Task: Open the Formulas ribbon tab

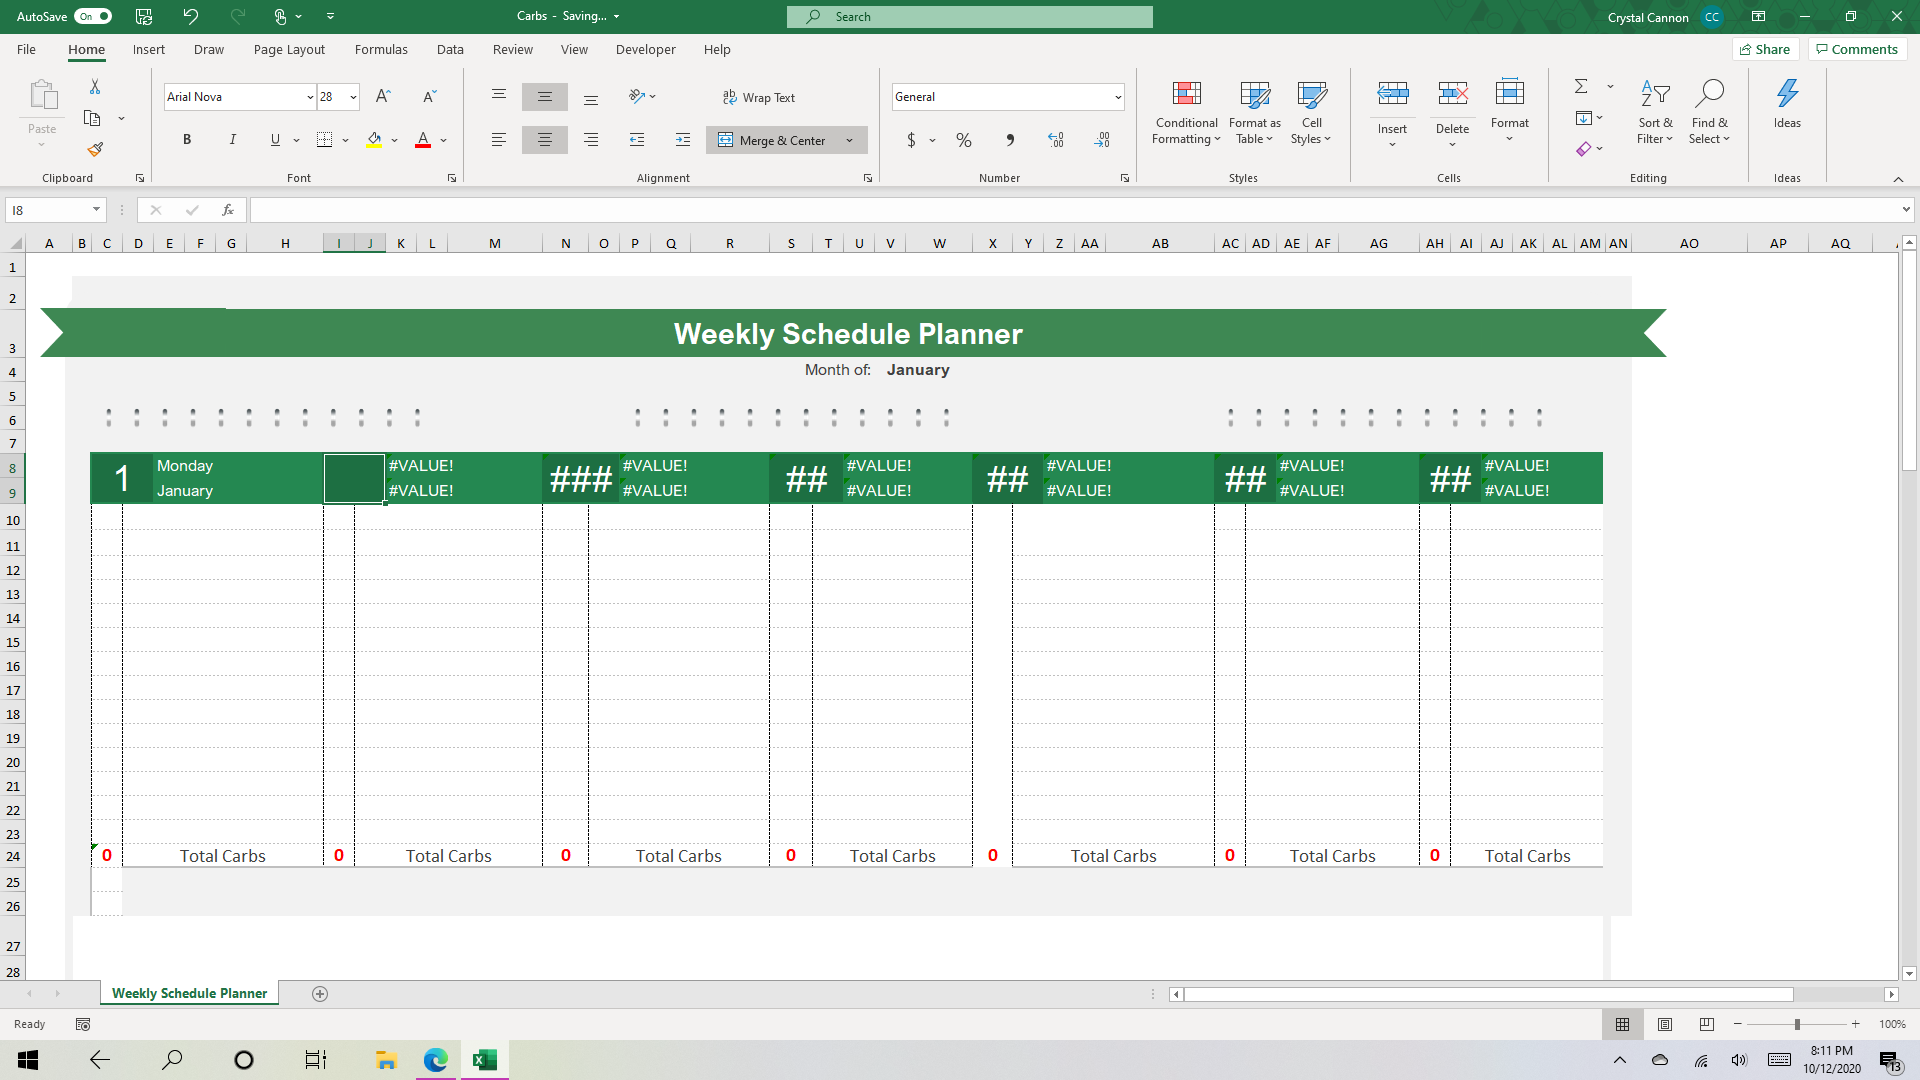Action: click(381, 49)
